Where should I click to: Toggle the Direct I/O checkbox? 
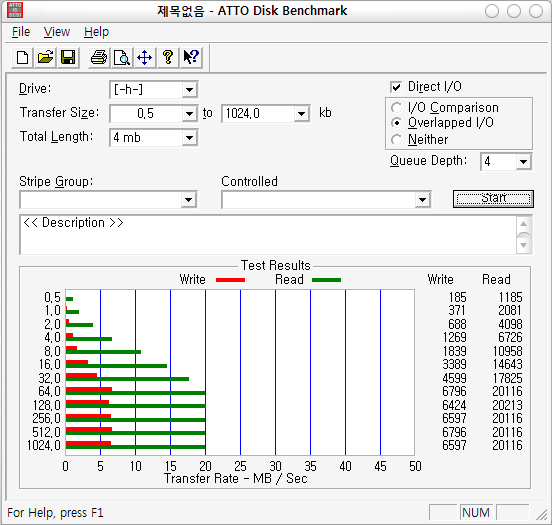coord(396,87)
